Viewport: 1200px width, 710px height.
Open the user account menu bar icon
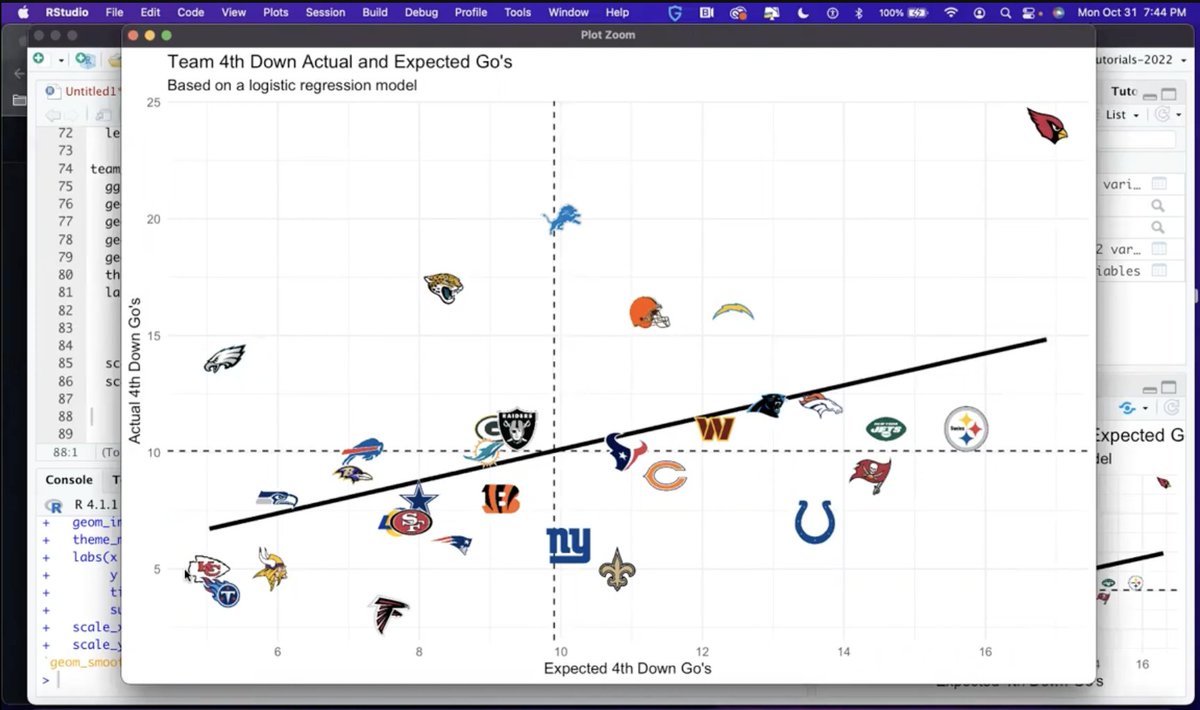coord(979,12)
